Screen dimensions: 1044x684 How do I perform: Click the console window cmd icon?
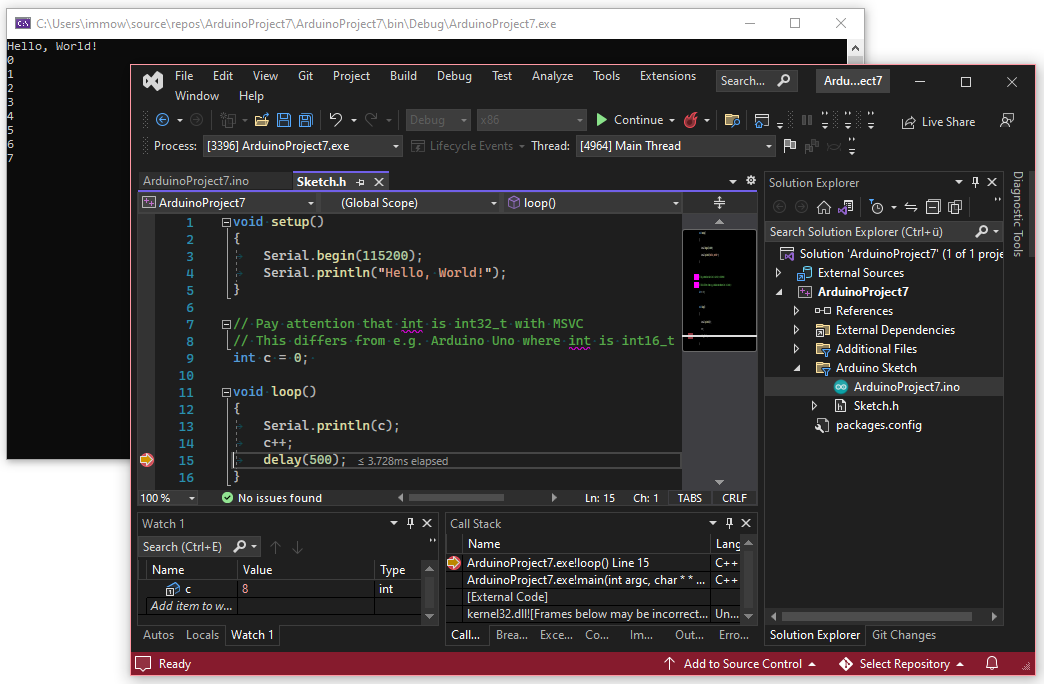tap(23, 23)
